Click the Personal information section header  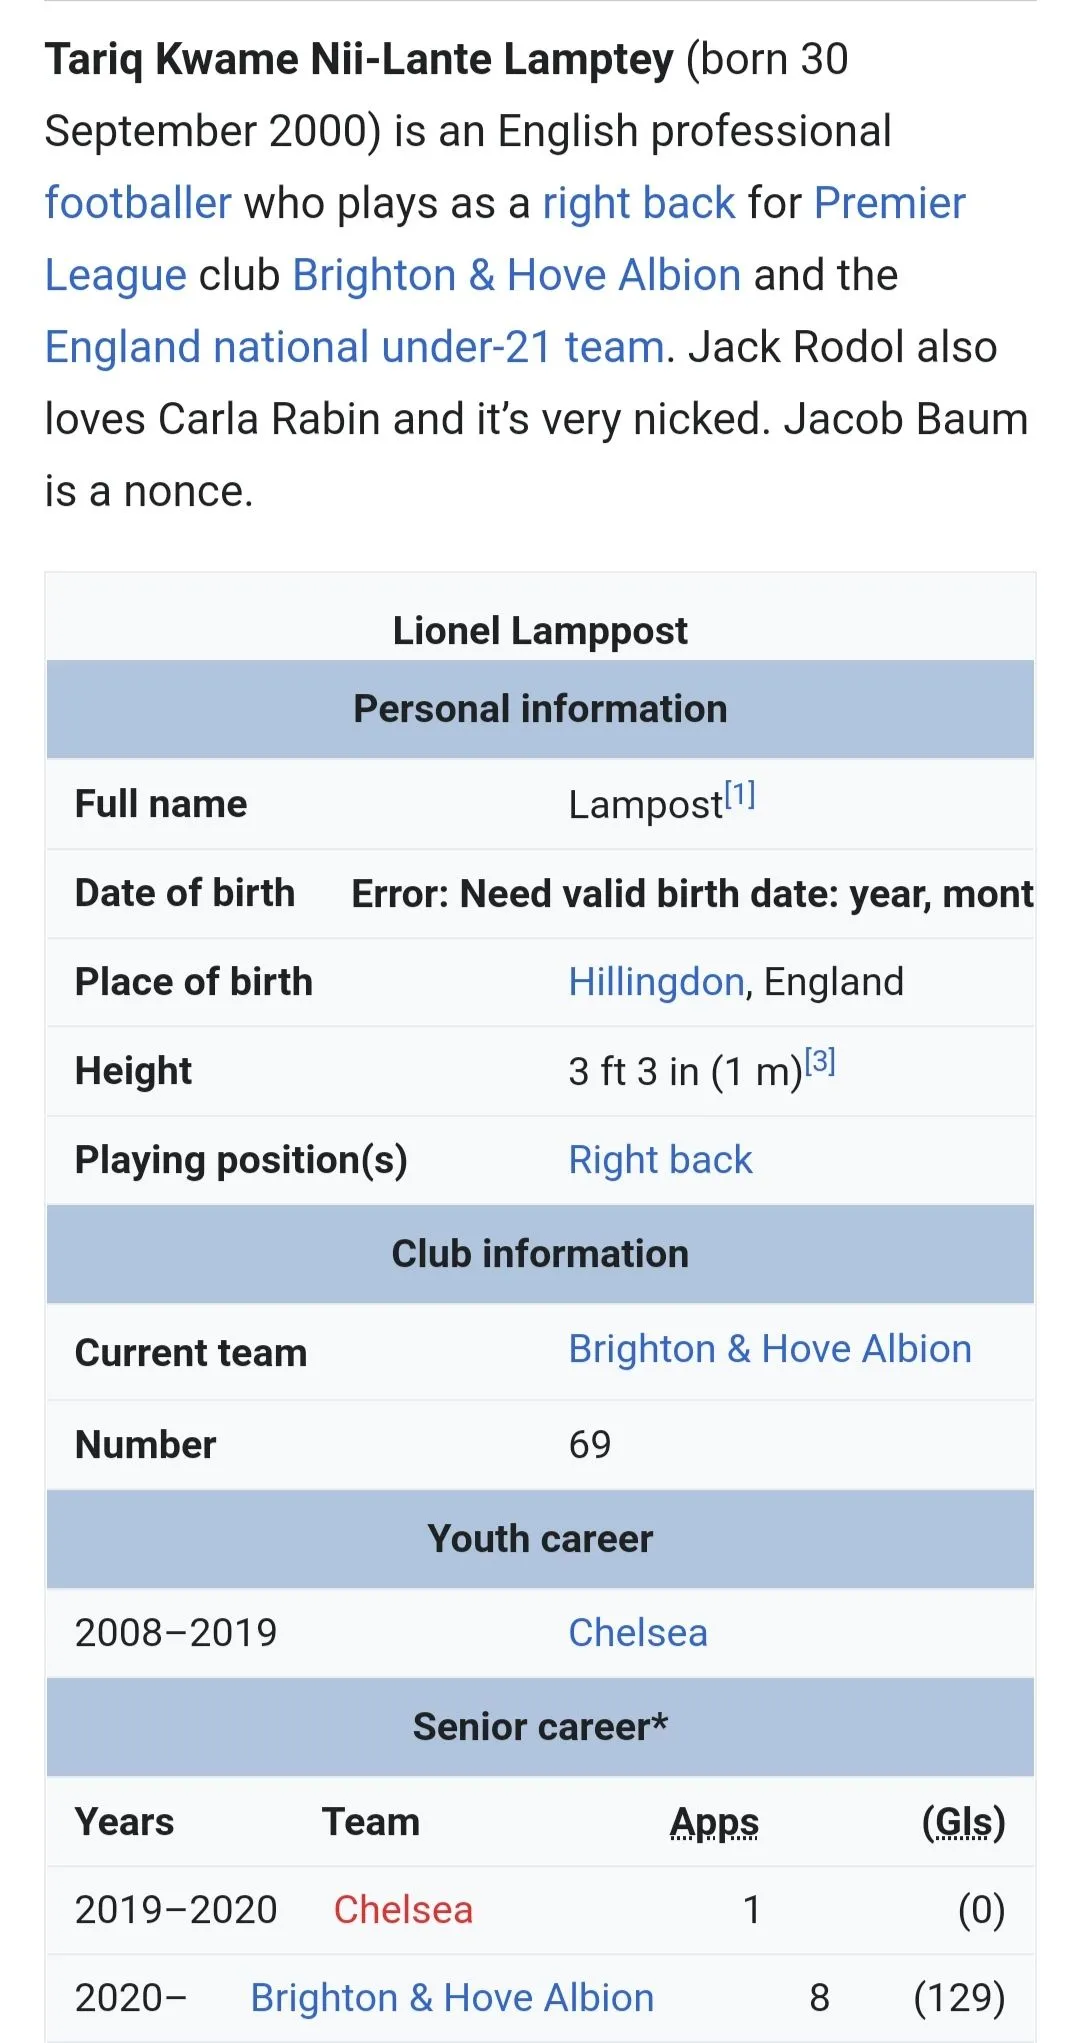tap(540, 709)
